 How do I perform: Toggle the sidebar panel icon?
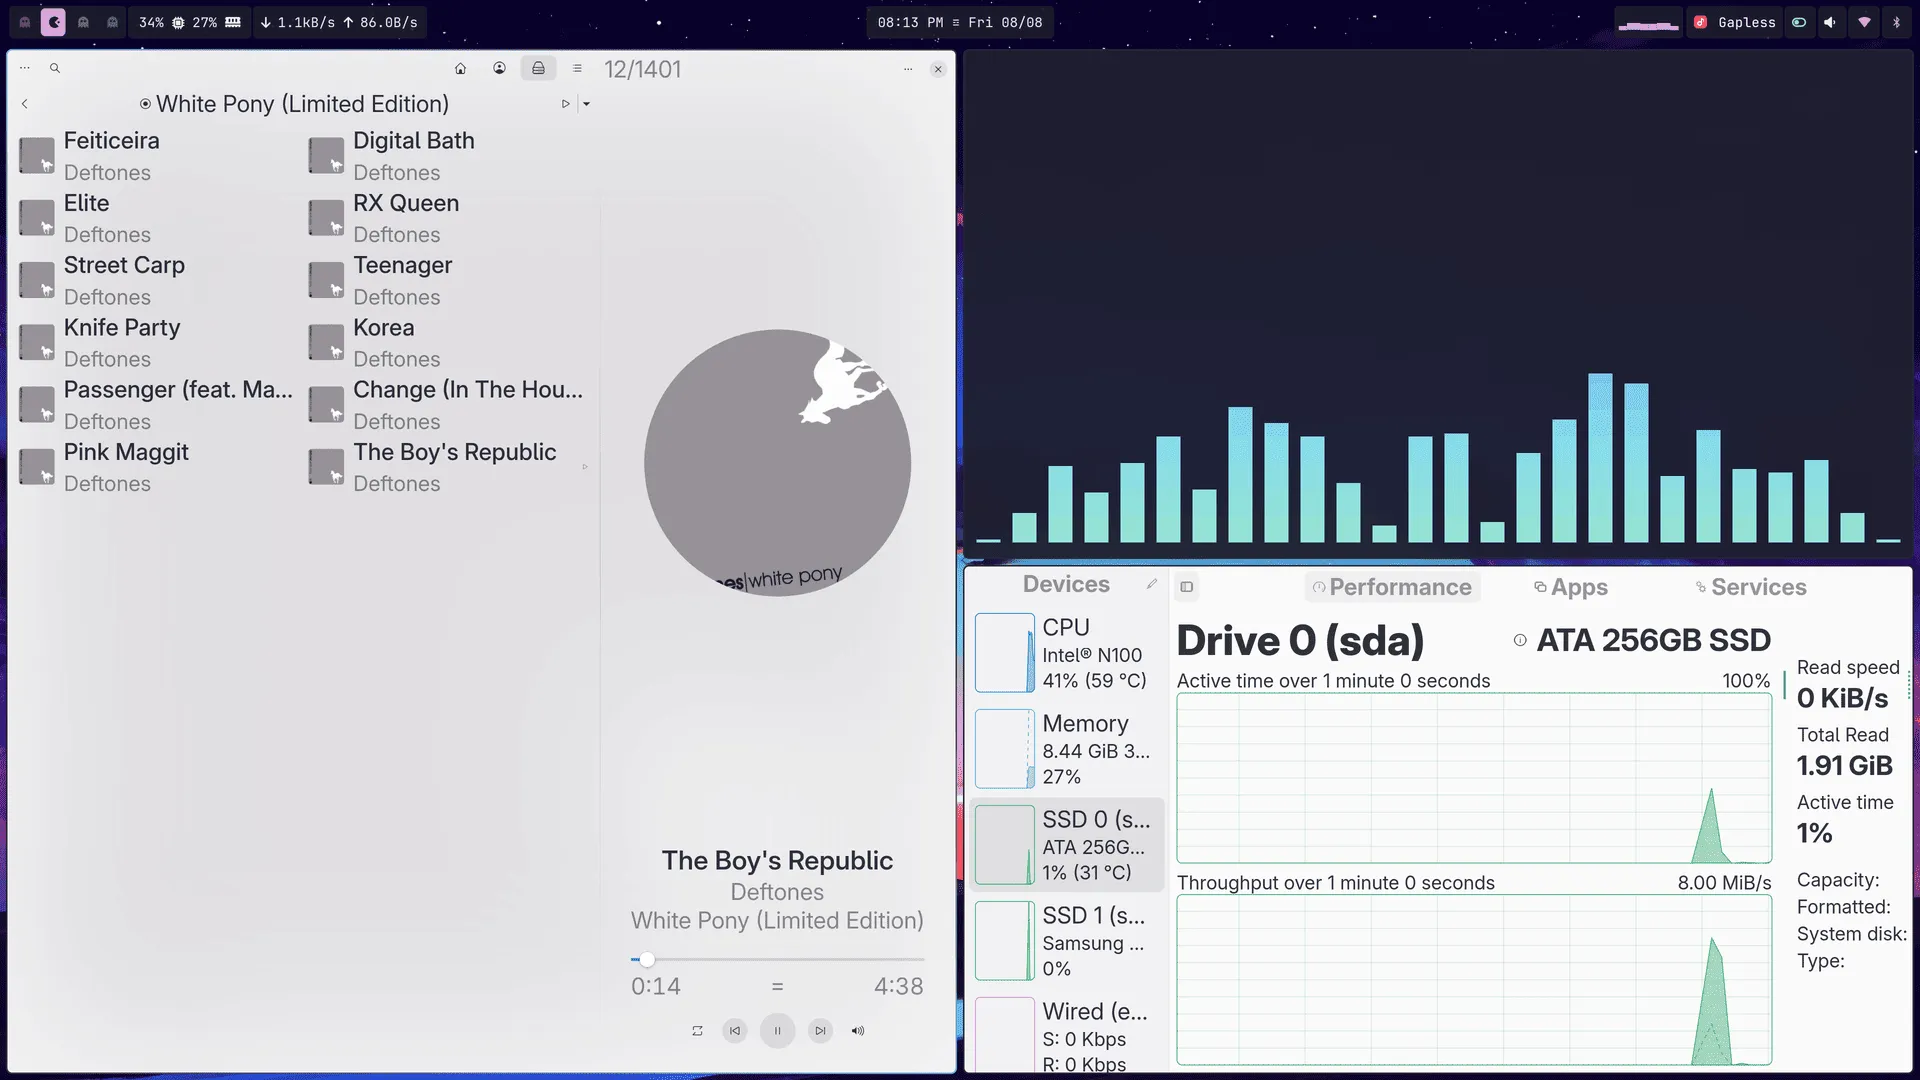point(1186,587)
